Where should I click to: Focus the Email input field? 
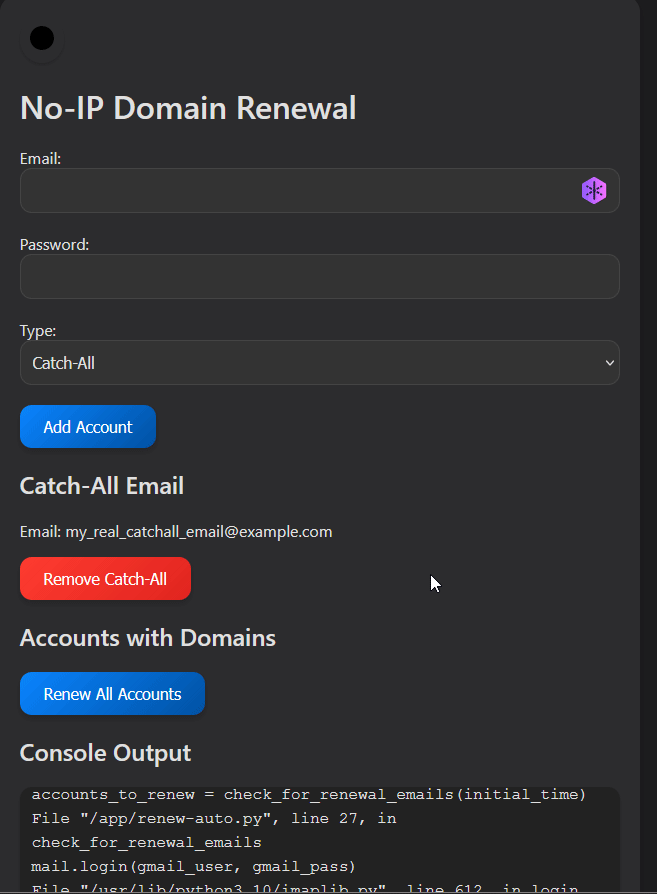[x=319, y=190]
